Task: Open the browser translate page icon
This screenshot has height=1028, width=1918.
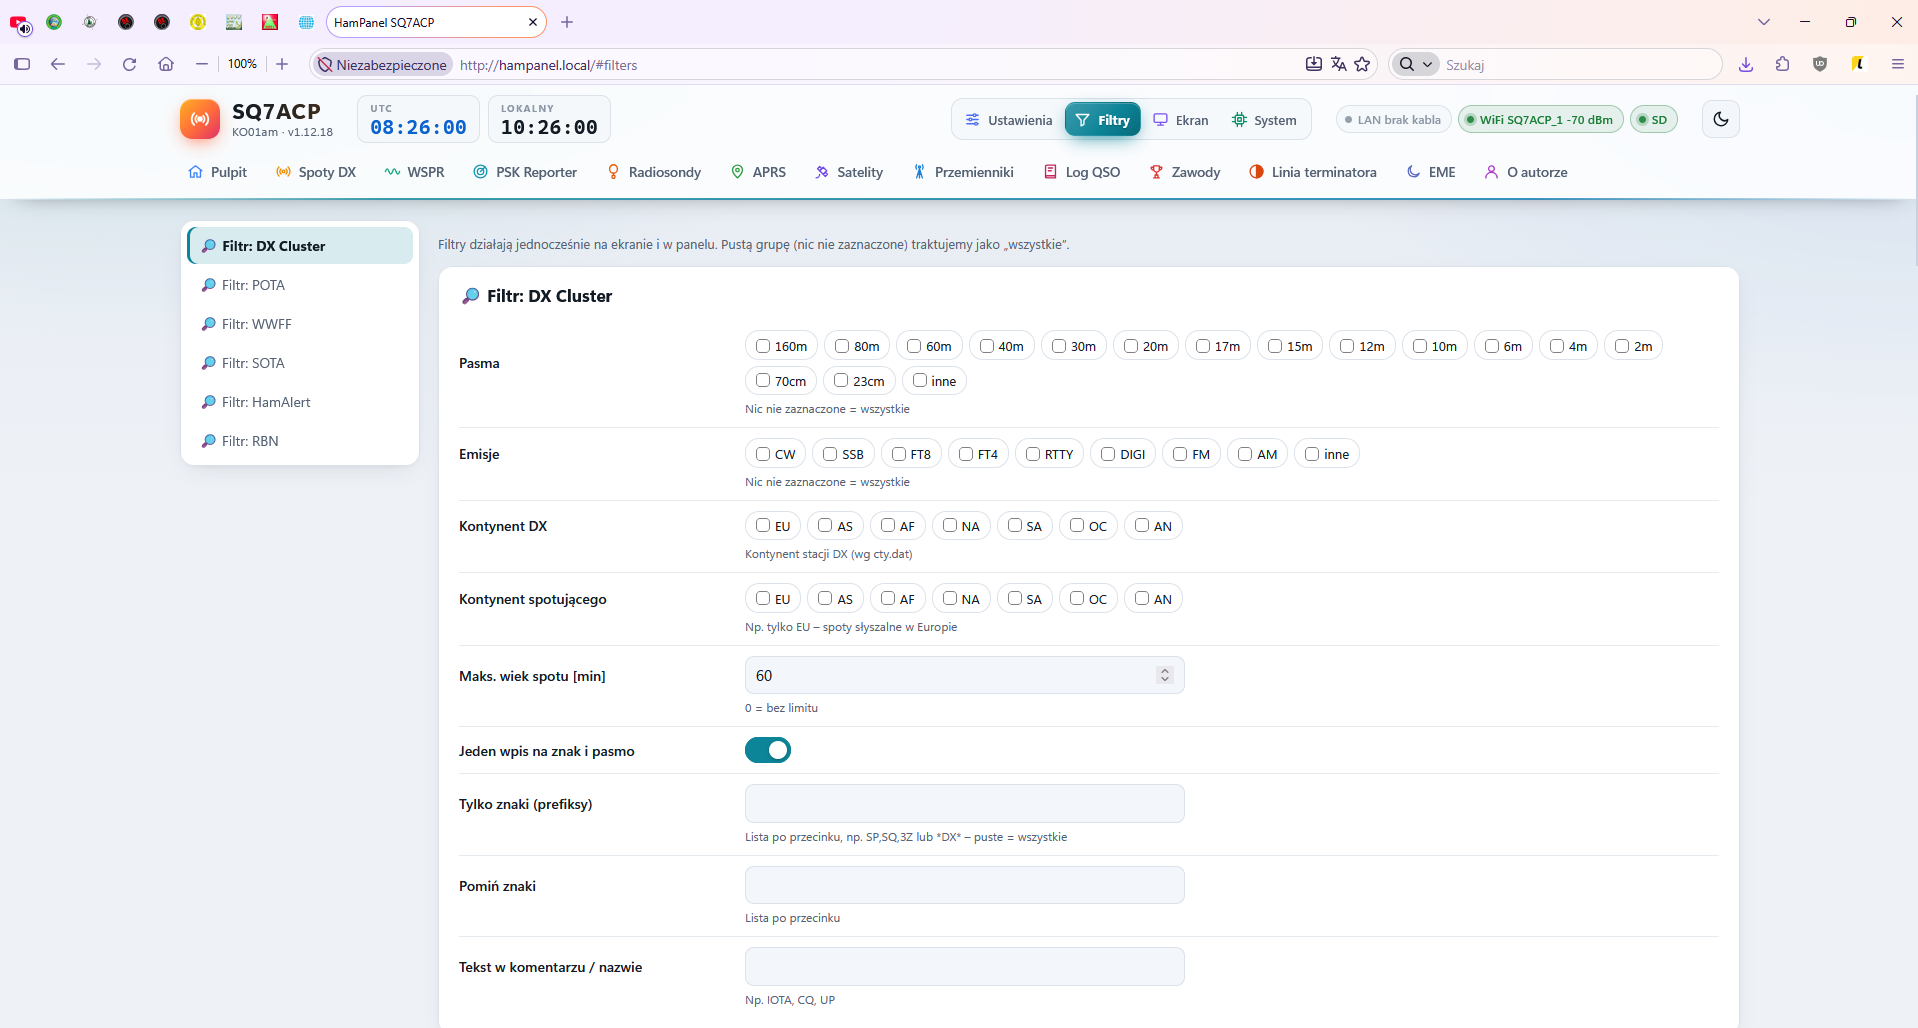Action: pyautogui.click(x=1338, y=64)
